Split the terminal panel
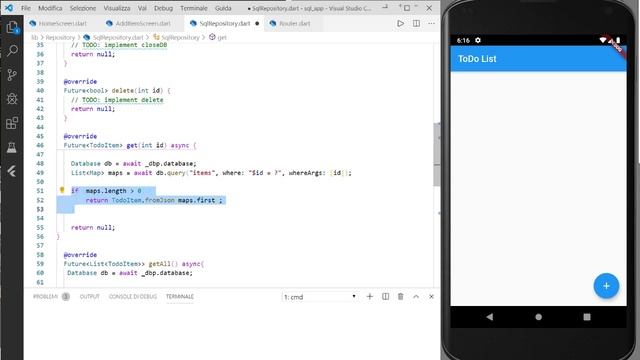640x360 pixels. (385, 297)
